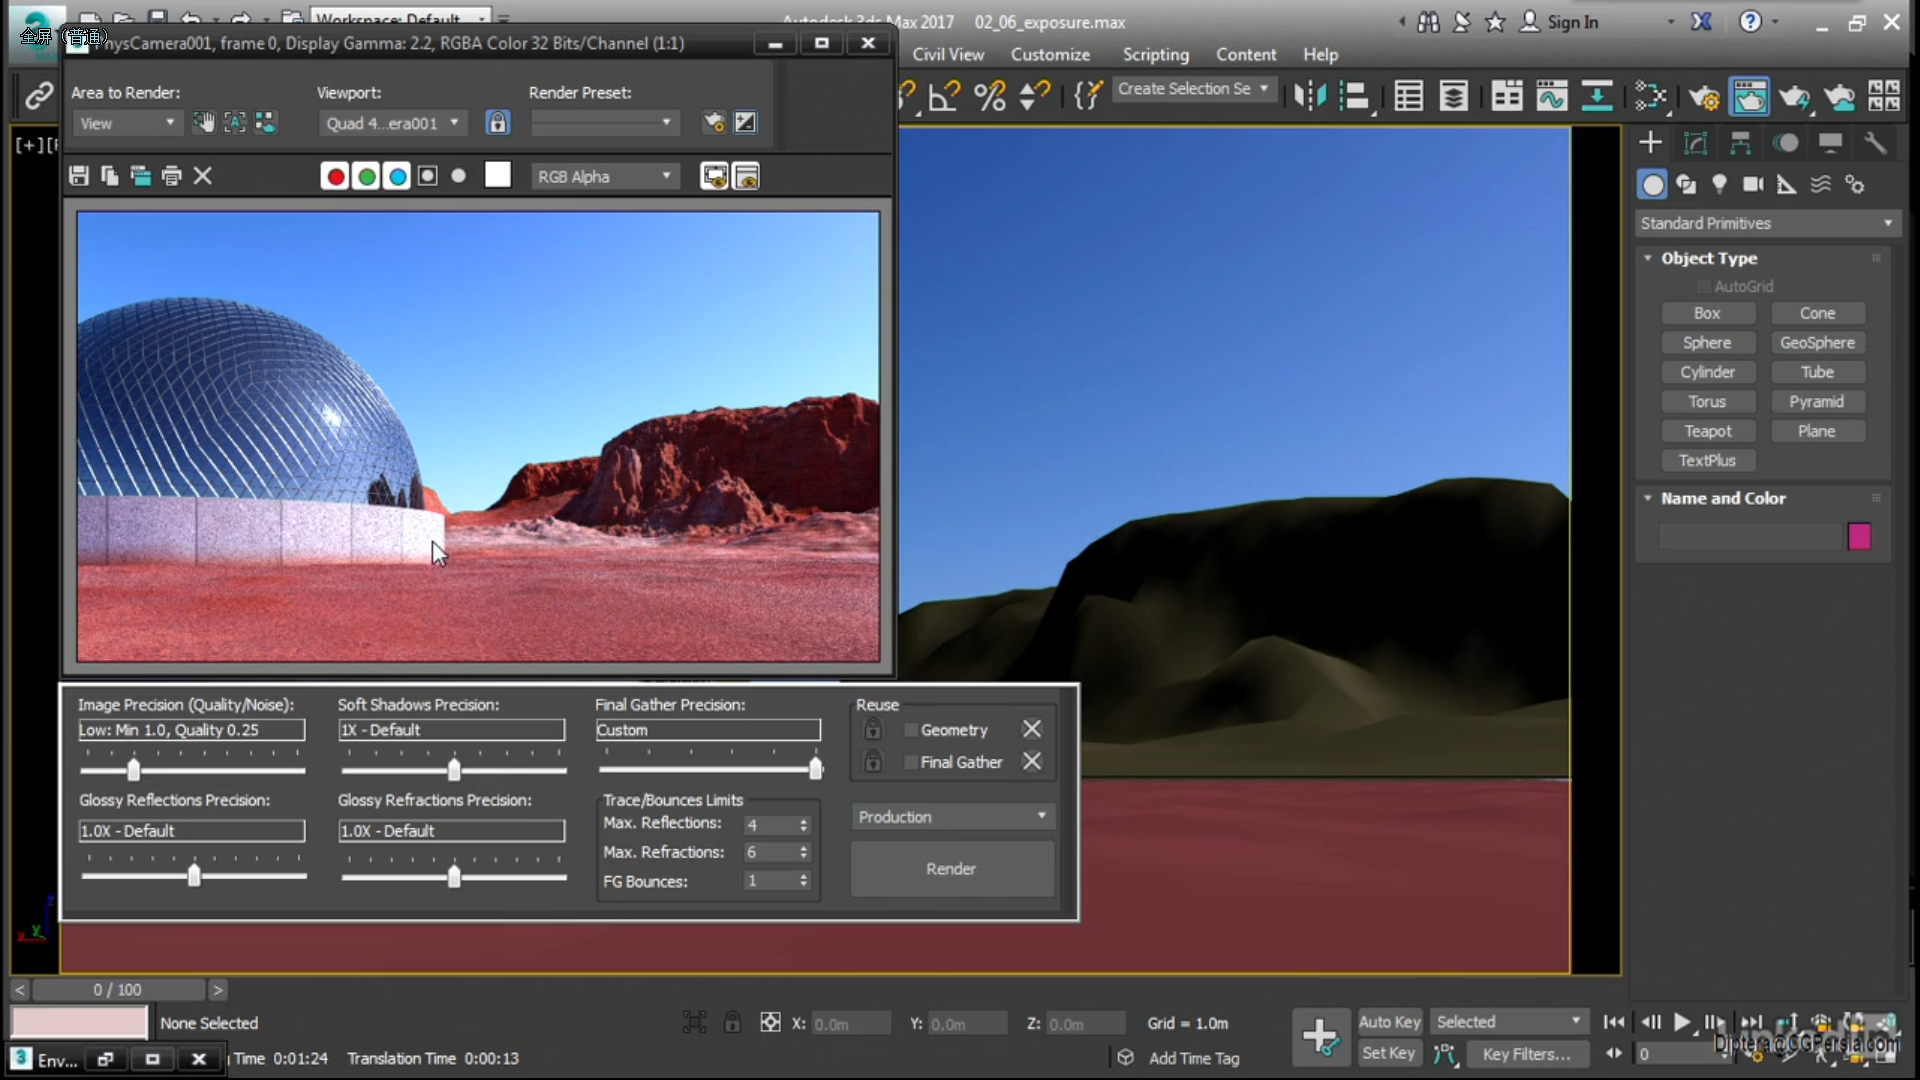This screenshot has height=1080, width=1920.
Task: Click the Angle Snap toggle icon
Action: click(945, 96)
